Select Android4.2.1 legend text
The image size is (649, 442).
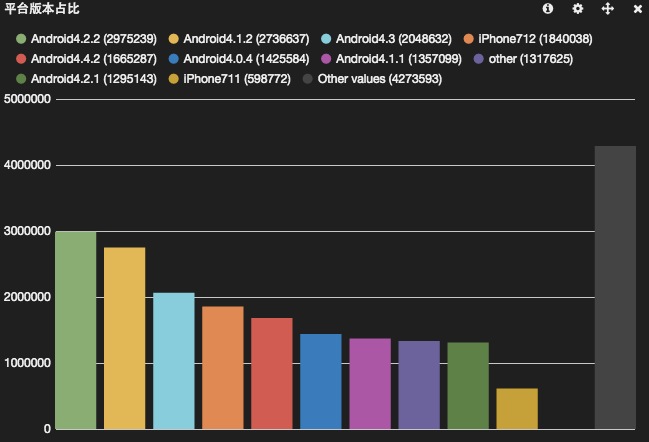click(x=93, y=78)
